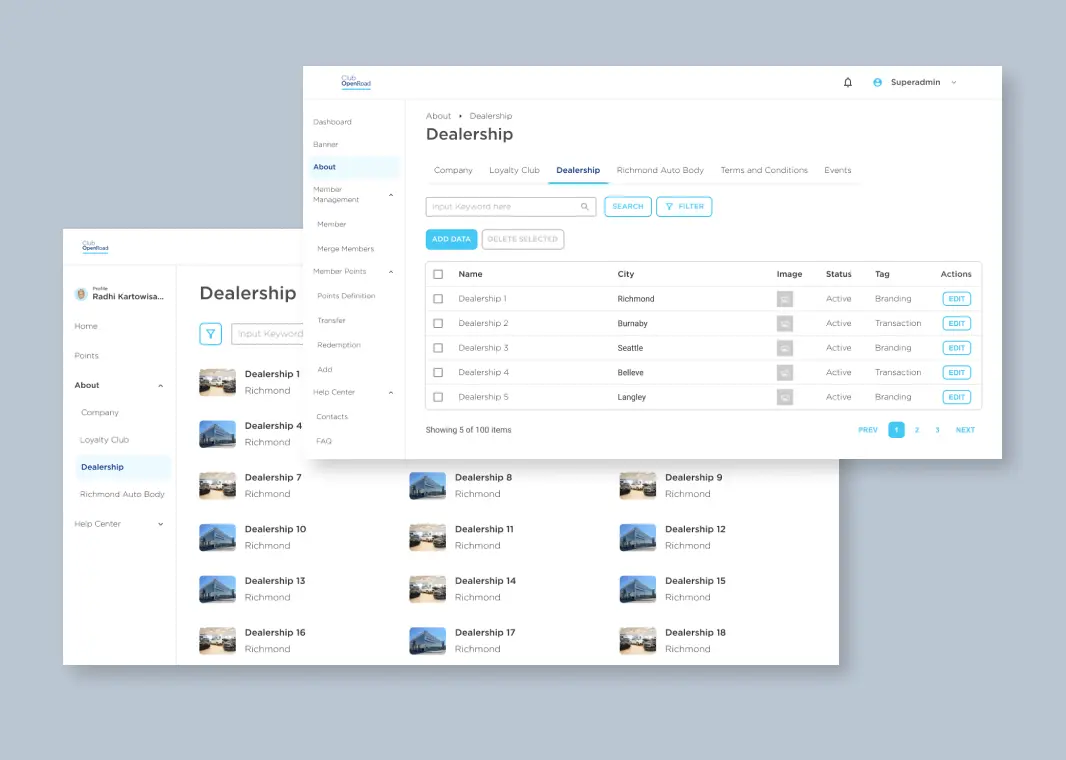Viewport: 1066px width, 760px height.
Task: Click Radhi Kartowisa profile avatar
Action: pyautogui.click(x=81, y=295)
